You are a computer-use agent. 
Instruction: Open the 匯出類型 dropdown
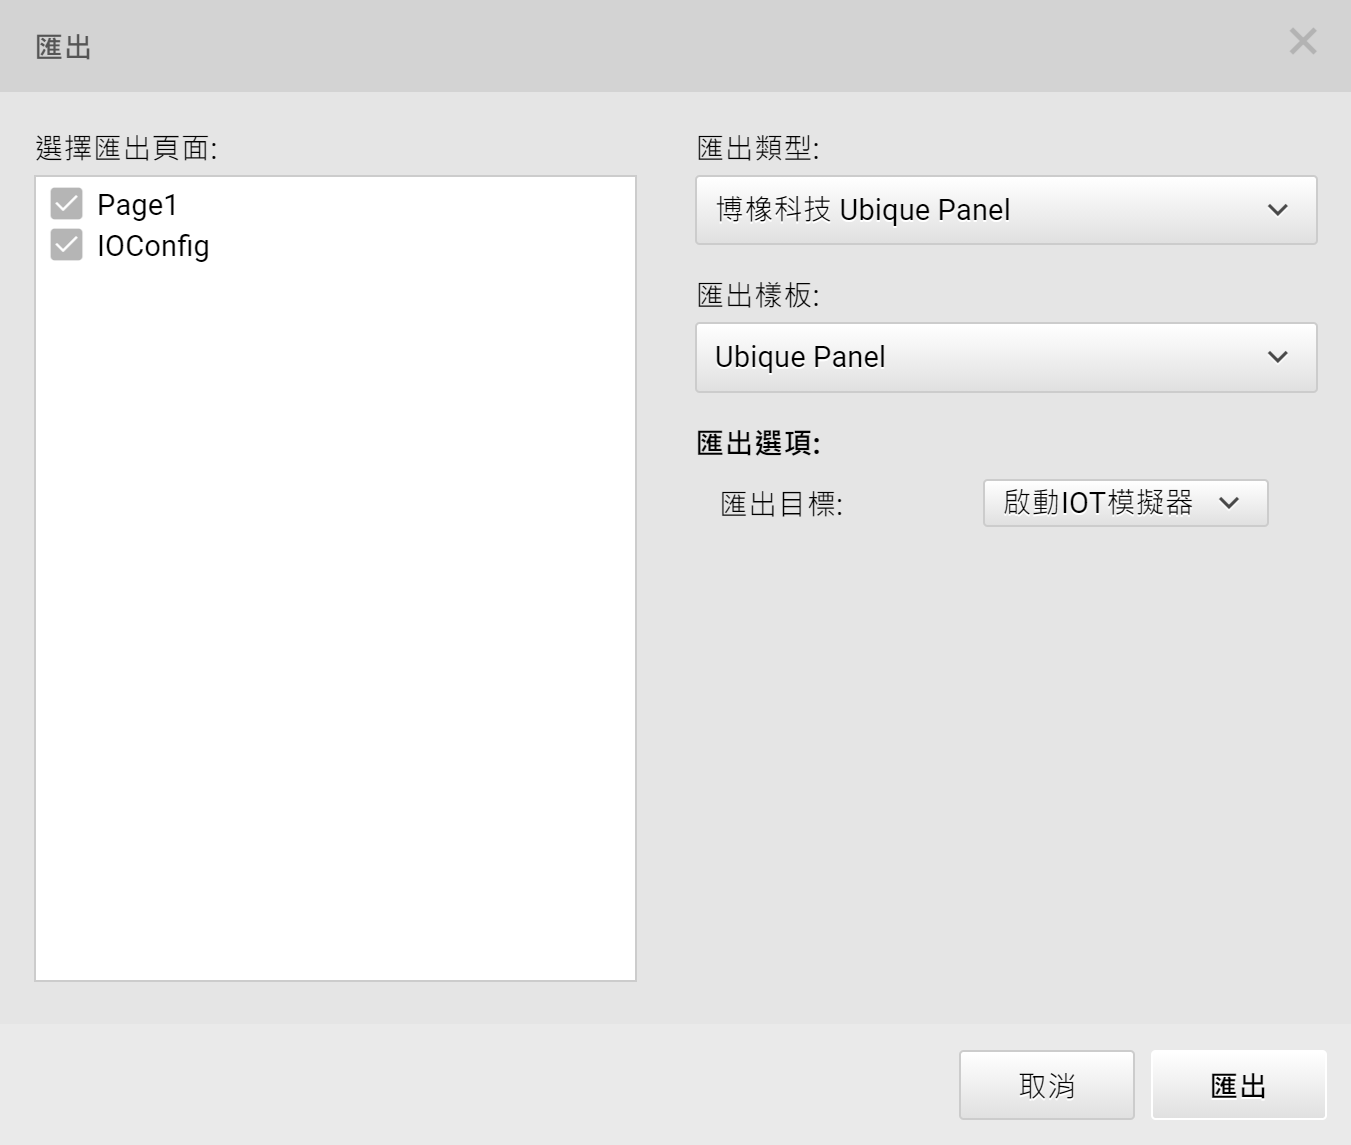pos(1006,210)
